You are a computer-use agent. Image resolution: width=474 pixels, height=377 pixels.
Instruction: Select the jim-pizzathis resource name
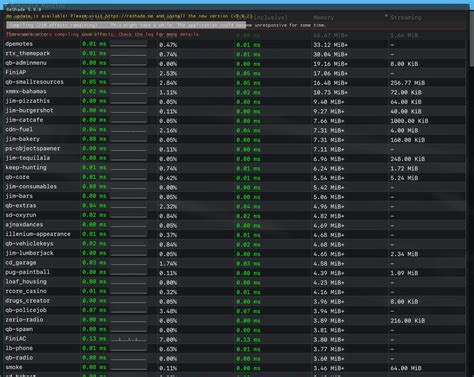(x=28, y=101)
